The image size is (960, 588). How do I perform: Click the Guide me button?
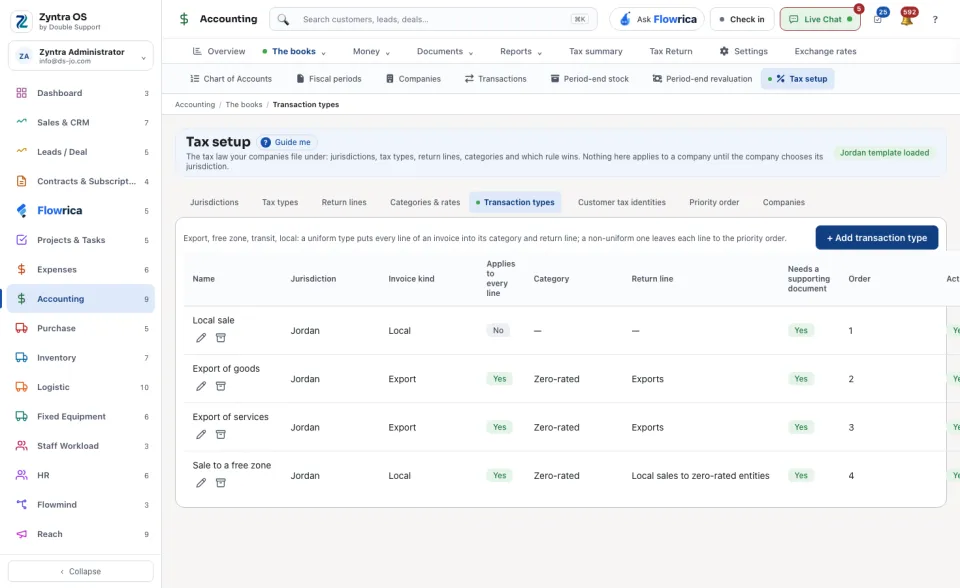click(x=287, y=142)
